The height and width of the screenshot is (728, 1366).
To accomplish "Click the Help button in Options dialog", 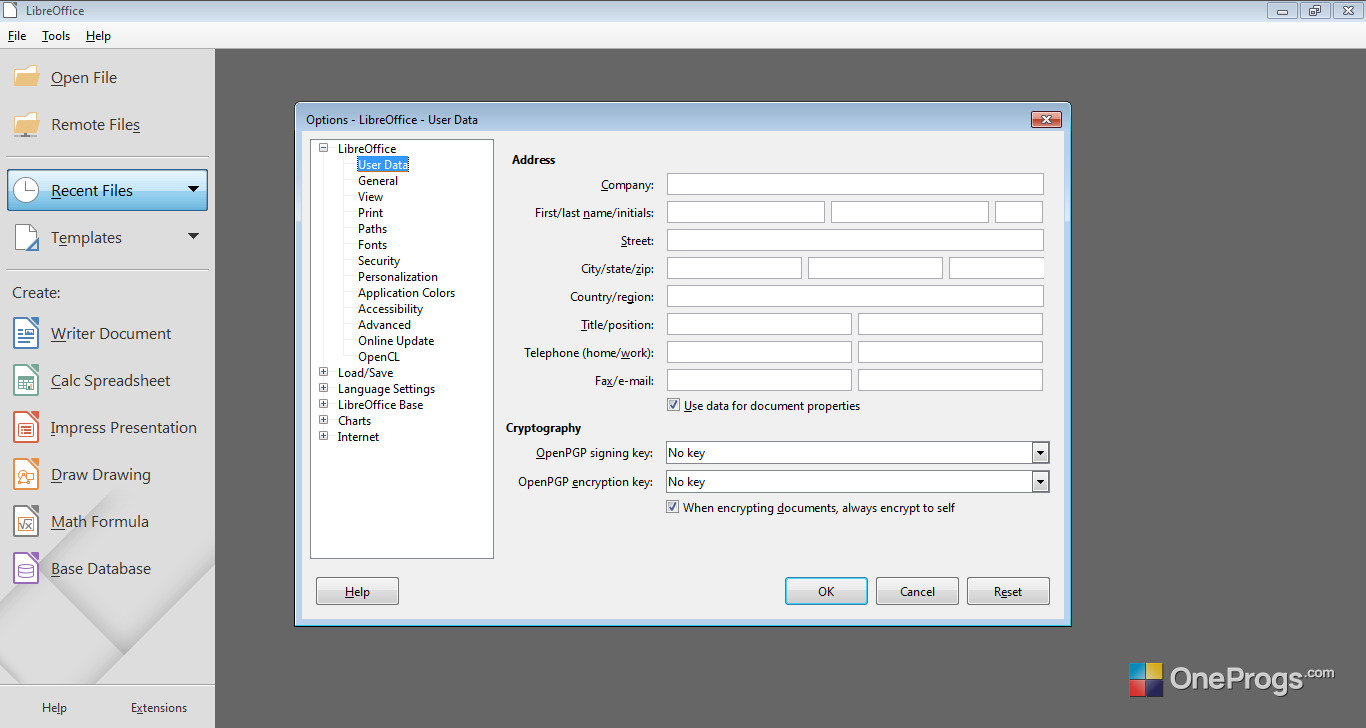I will click(357, 591).
